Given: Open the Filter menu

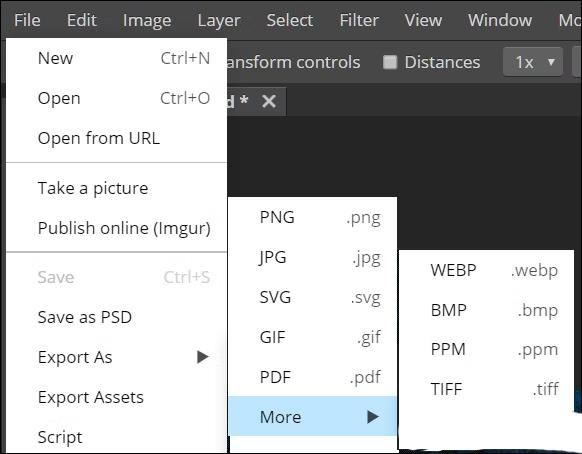Looking at the screenshot, I should [359, 20].
